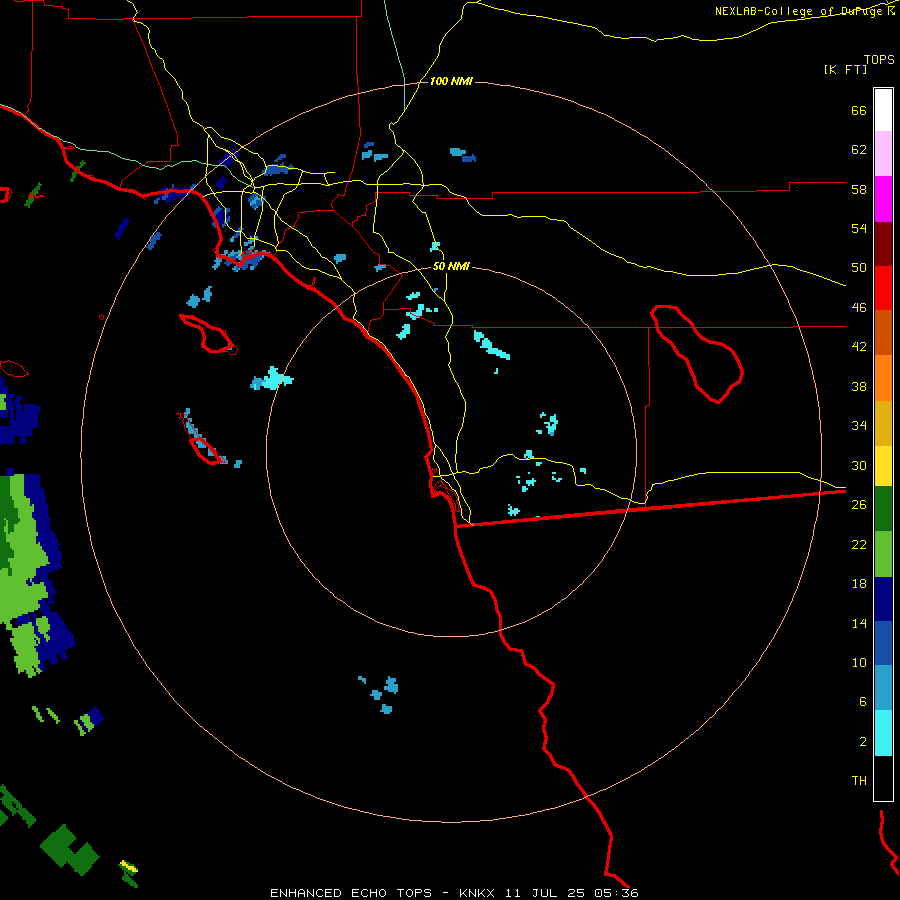This screenshot has width=900, height=900.
Task: Click the '46' scale value
Action: pyautogui.click(x=859, y=308)
